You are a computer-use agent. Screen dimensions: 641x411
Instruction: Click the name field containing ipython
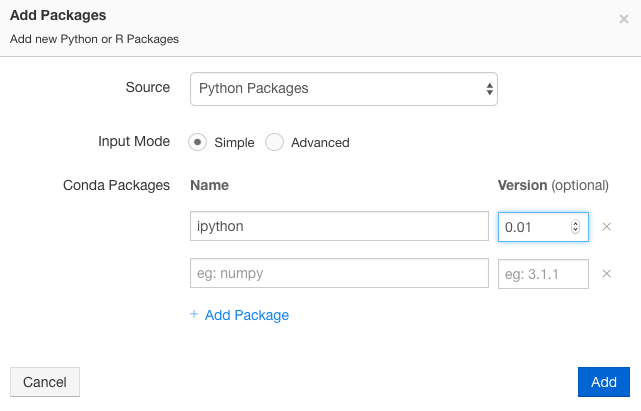pos(339,226)
